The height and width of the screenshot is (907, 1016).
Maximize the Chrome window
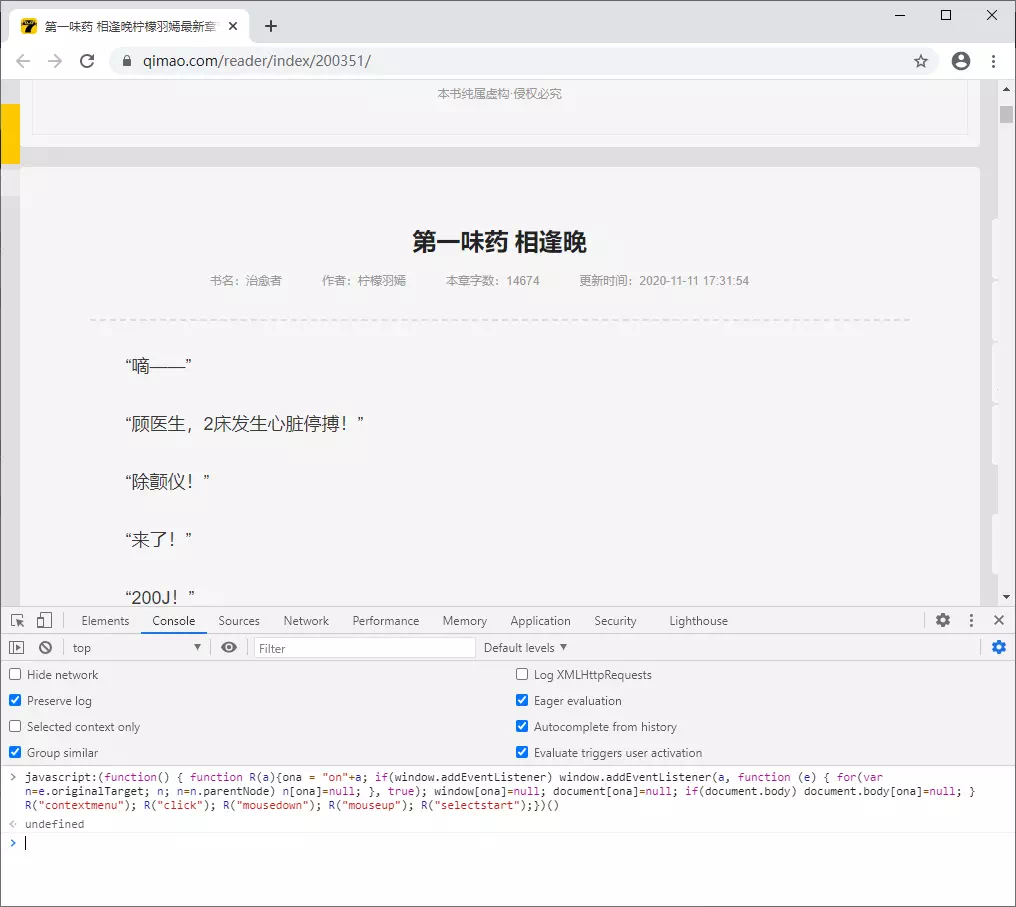click(x=946, y=15)
